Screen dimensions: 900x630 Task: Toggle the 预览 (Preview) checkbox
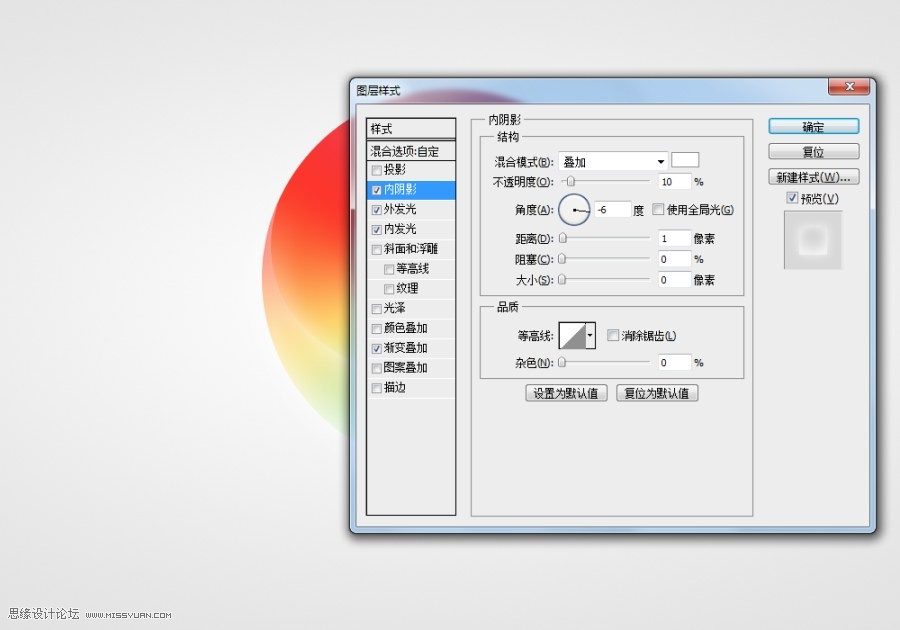(x=790, y=198)
